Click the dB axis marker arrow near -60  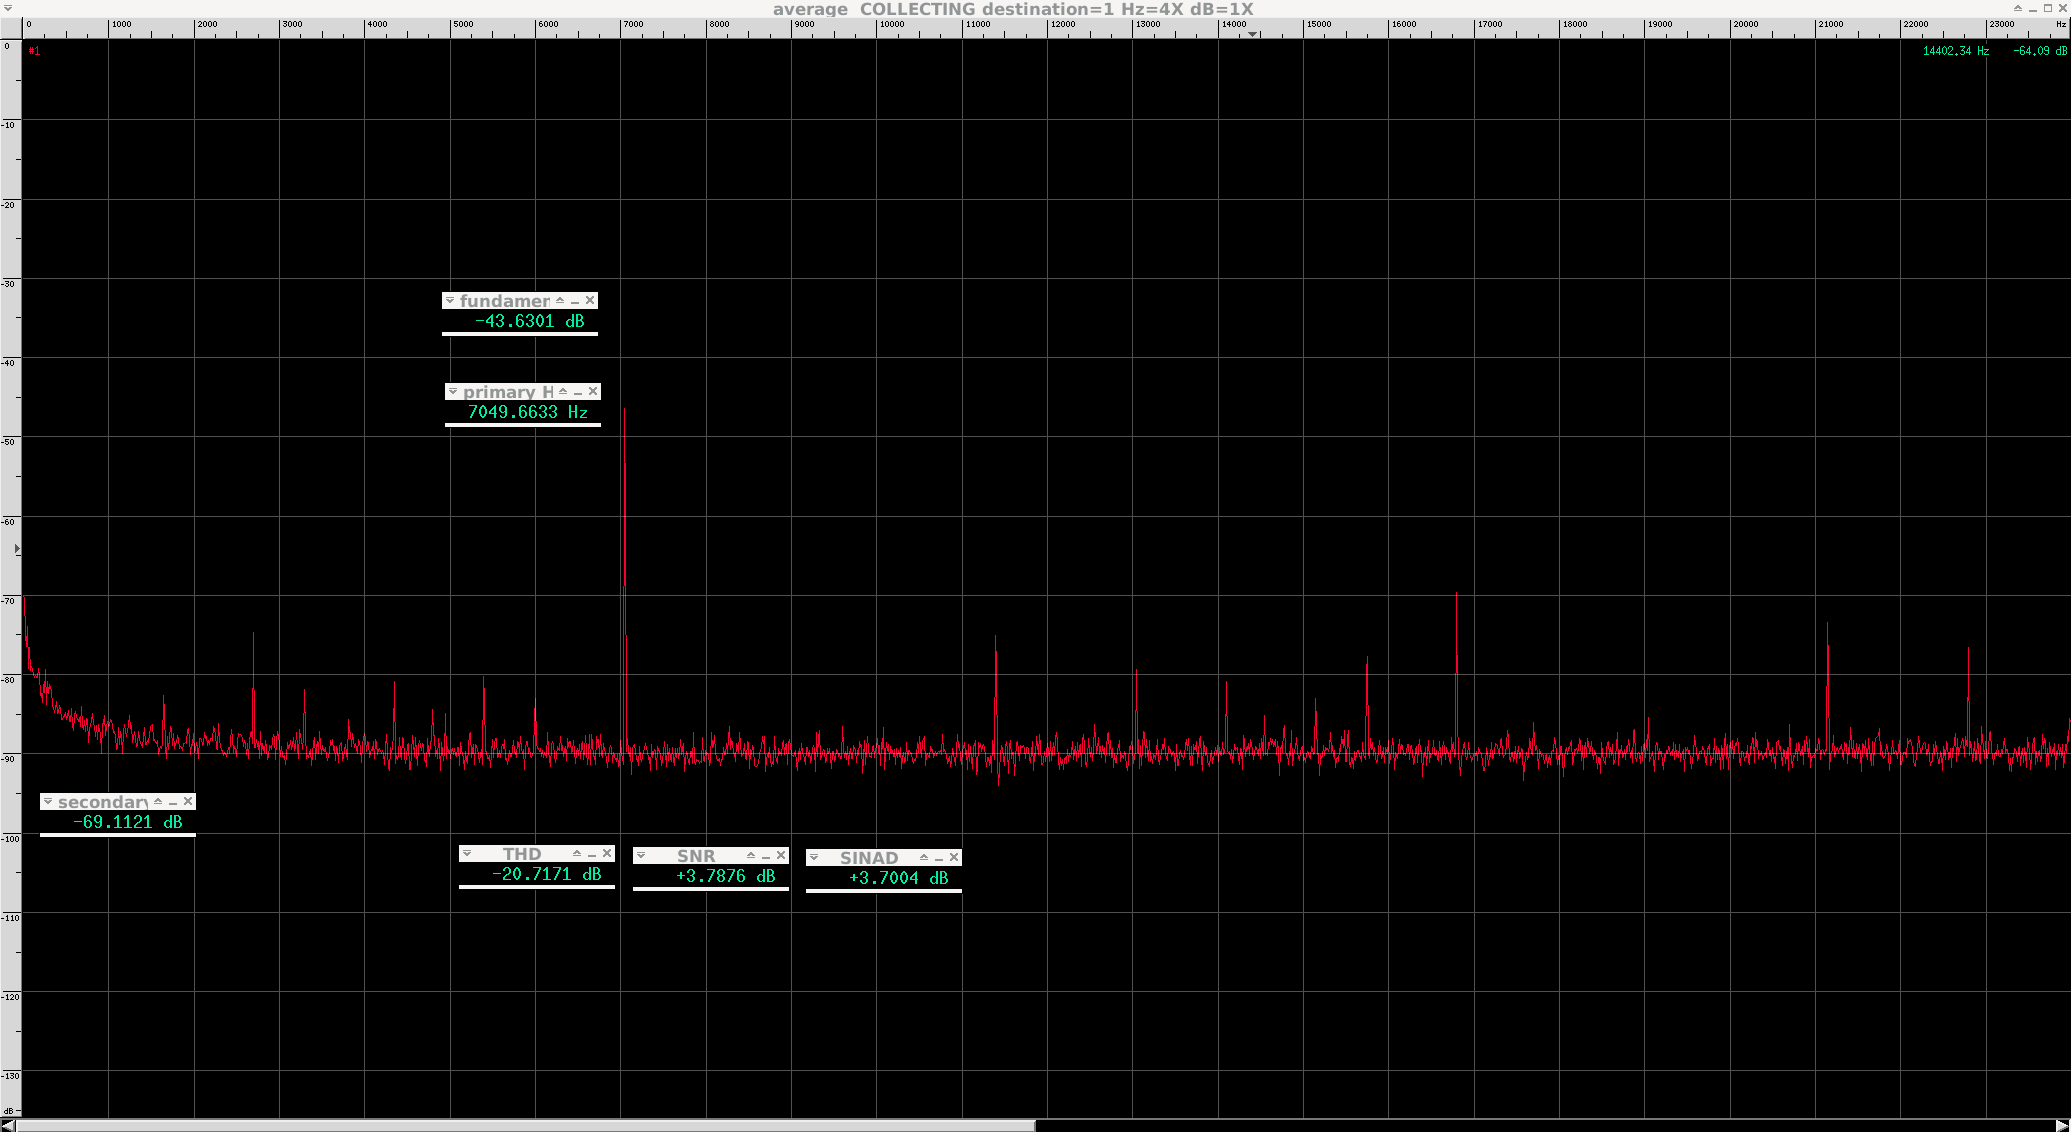pos(17,549)
